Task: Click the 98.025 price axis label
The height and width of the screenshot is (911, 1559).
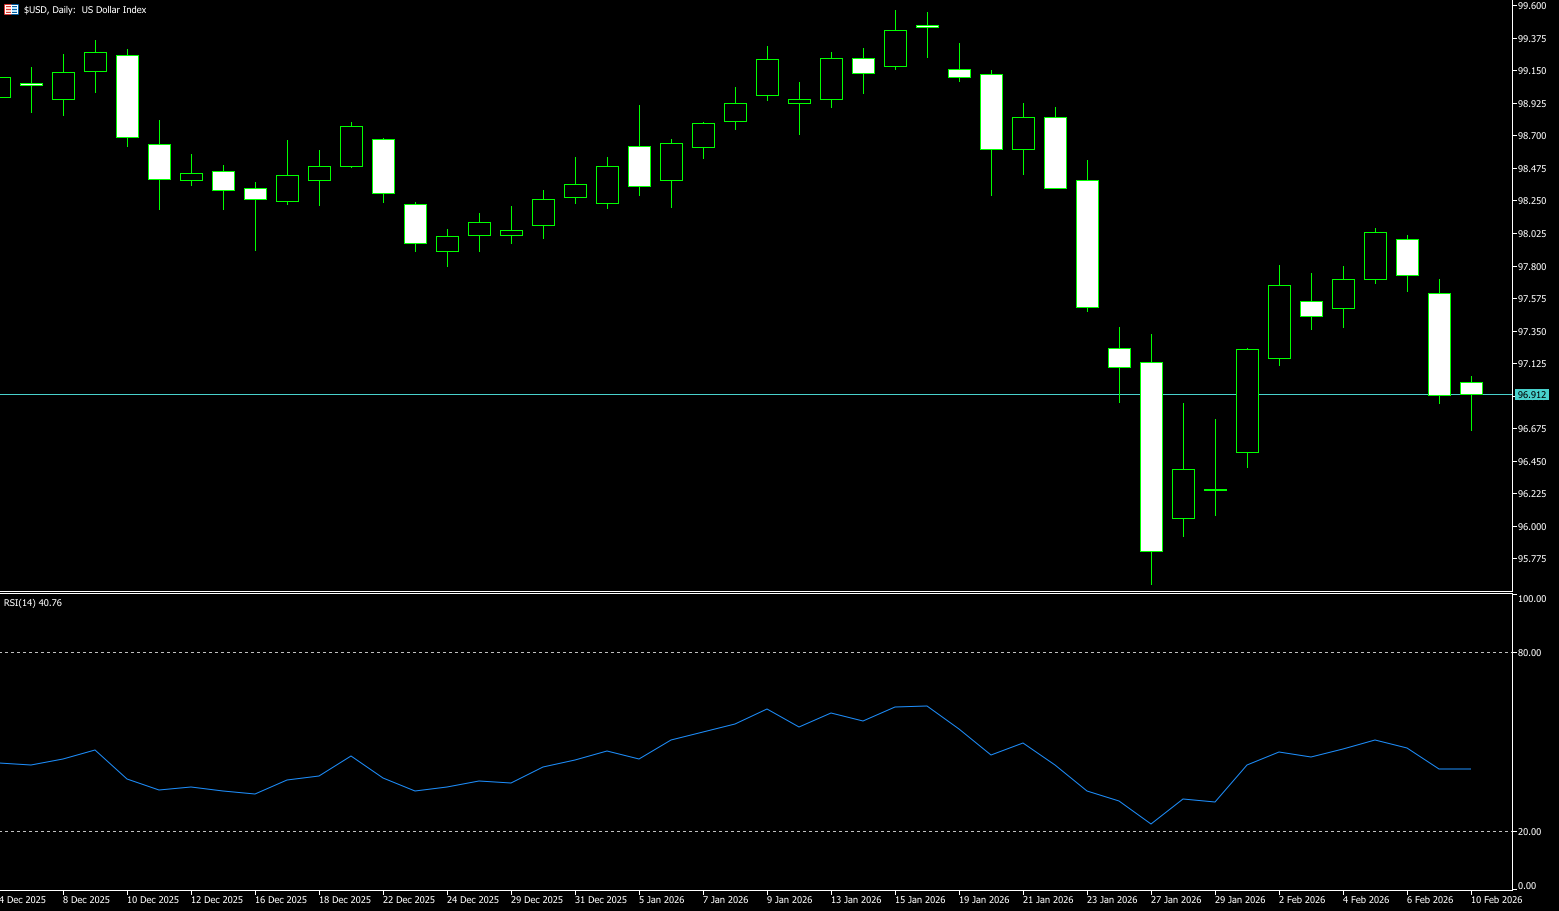Action: click(x=1532, y=234)
